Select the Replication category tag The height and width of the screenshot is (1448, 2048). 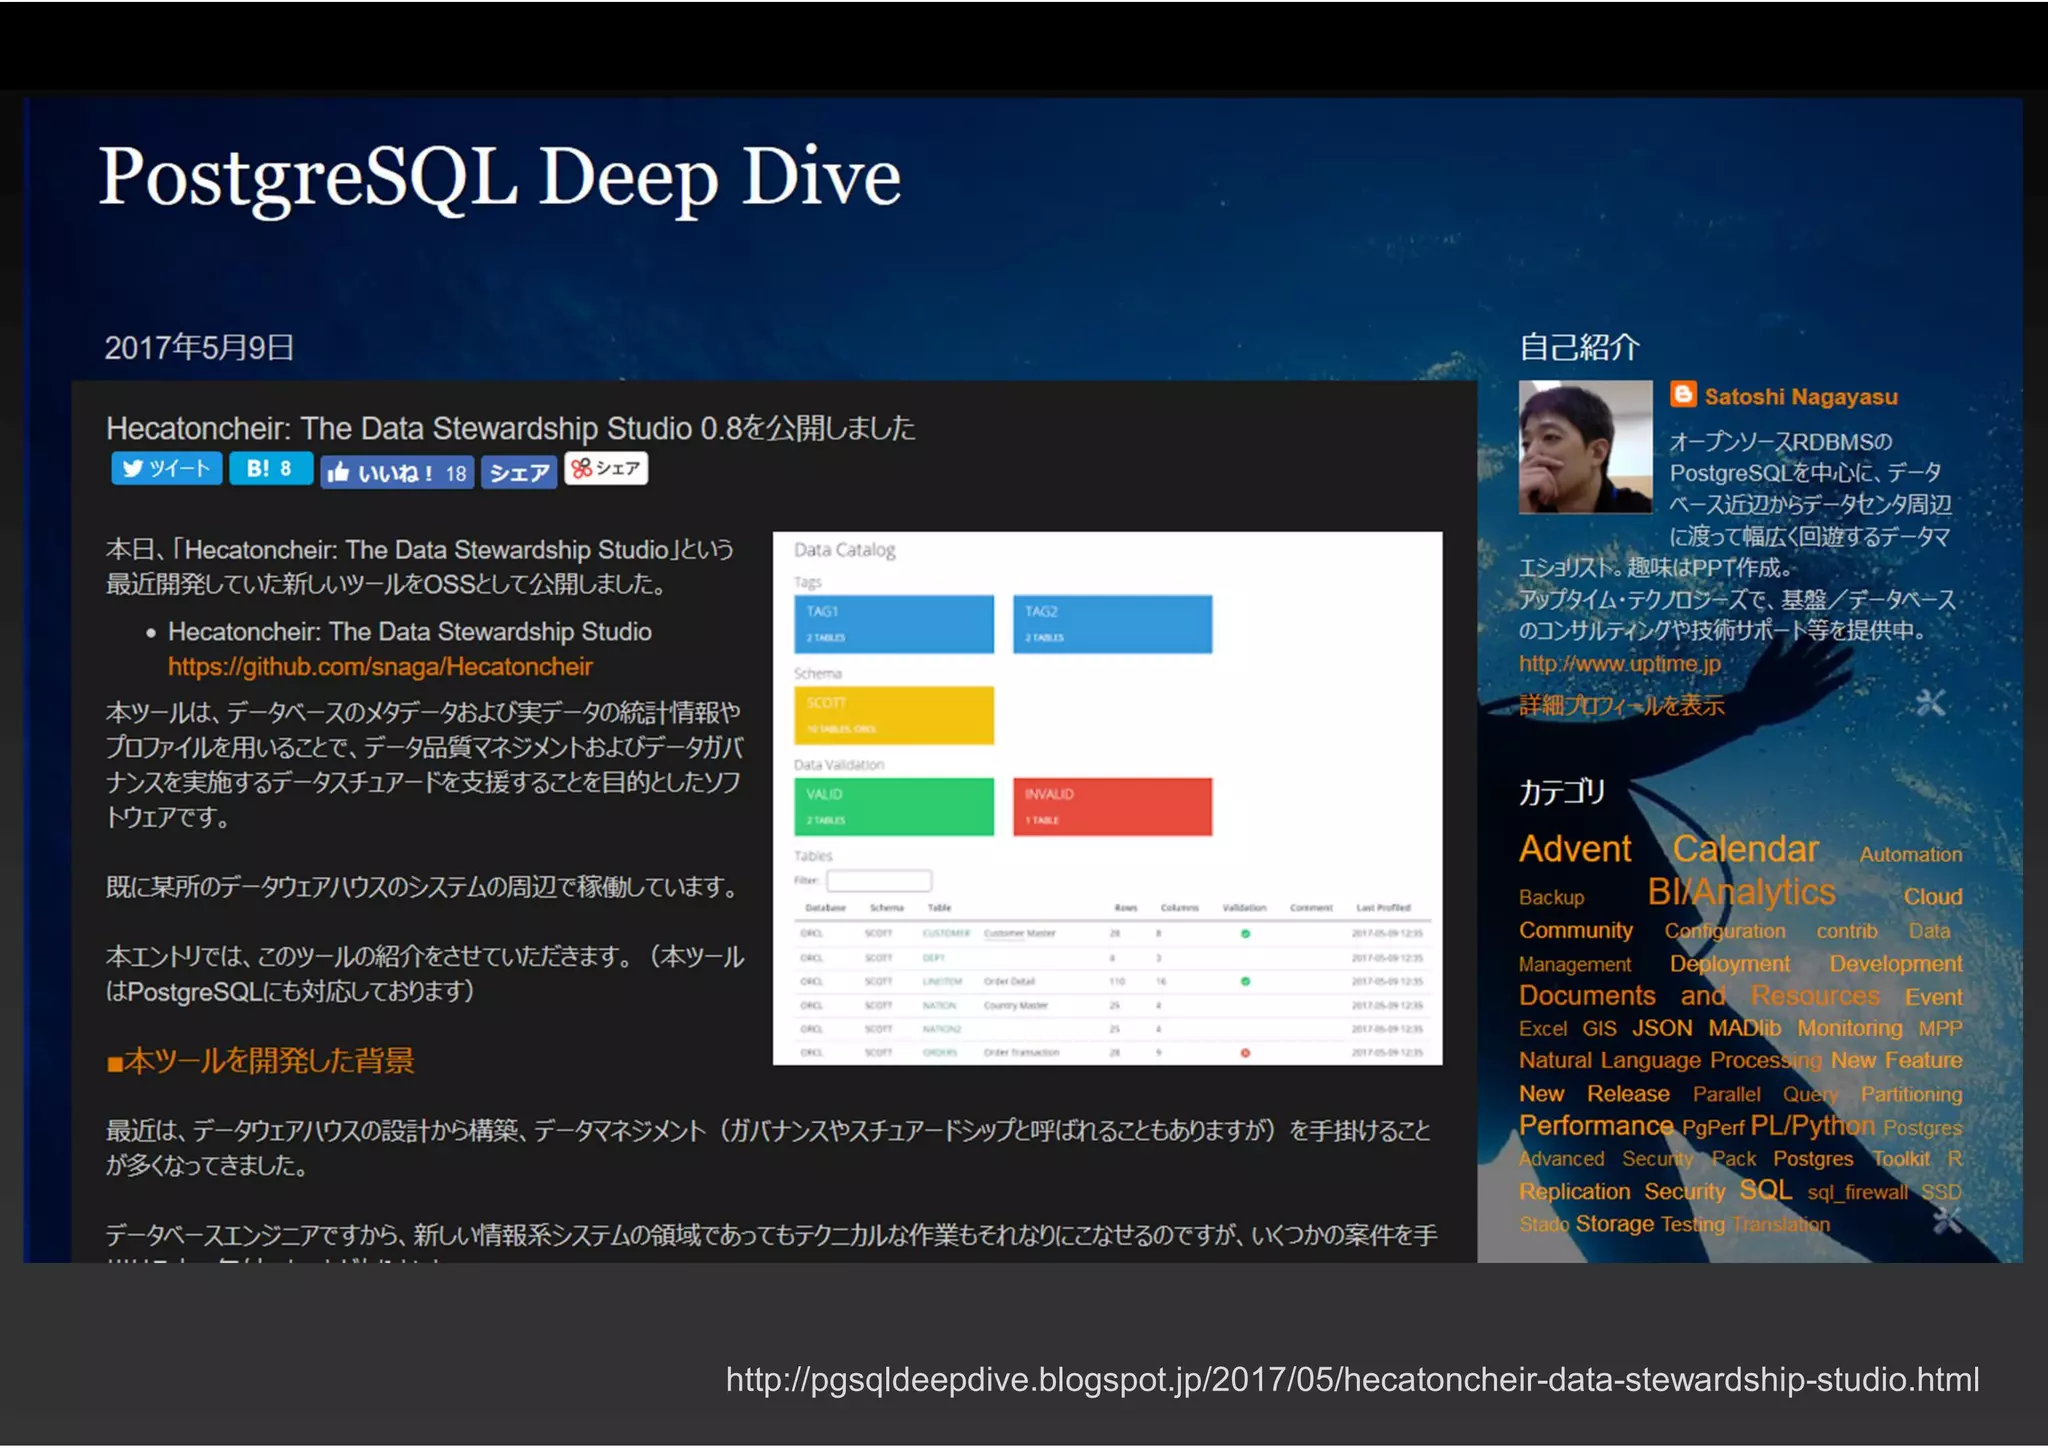tap(1574, 1192)
